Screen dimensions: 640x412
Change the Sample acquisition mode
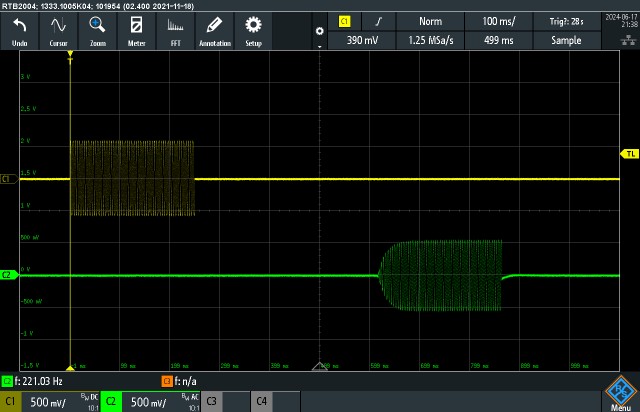(566, 40)
